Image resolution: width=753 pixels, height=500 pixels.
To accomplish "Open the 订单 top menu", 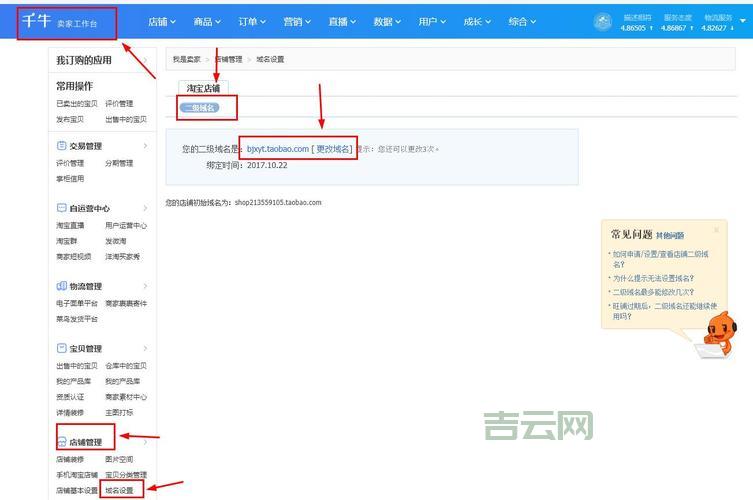I will [x=252, y=22].
